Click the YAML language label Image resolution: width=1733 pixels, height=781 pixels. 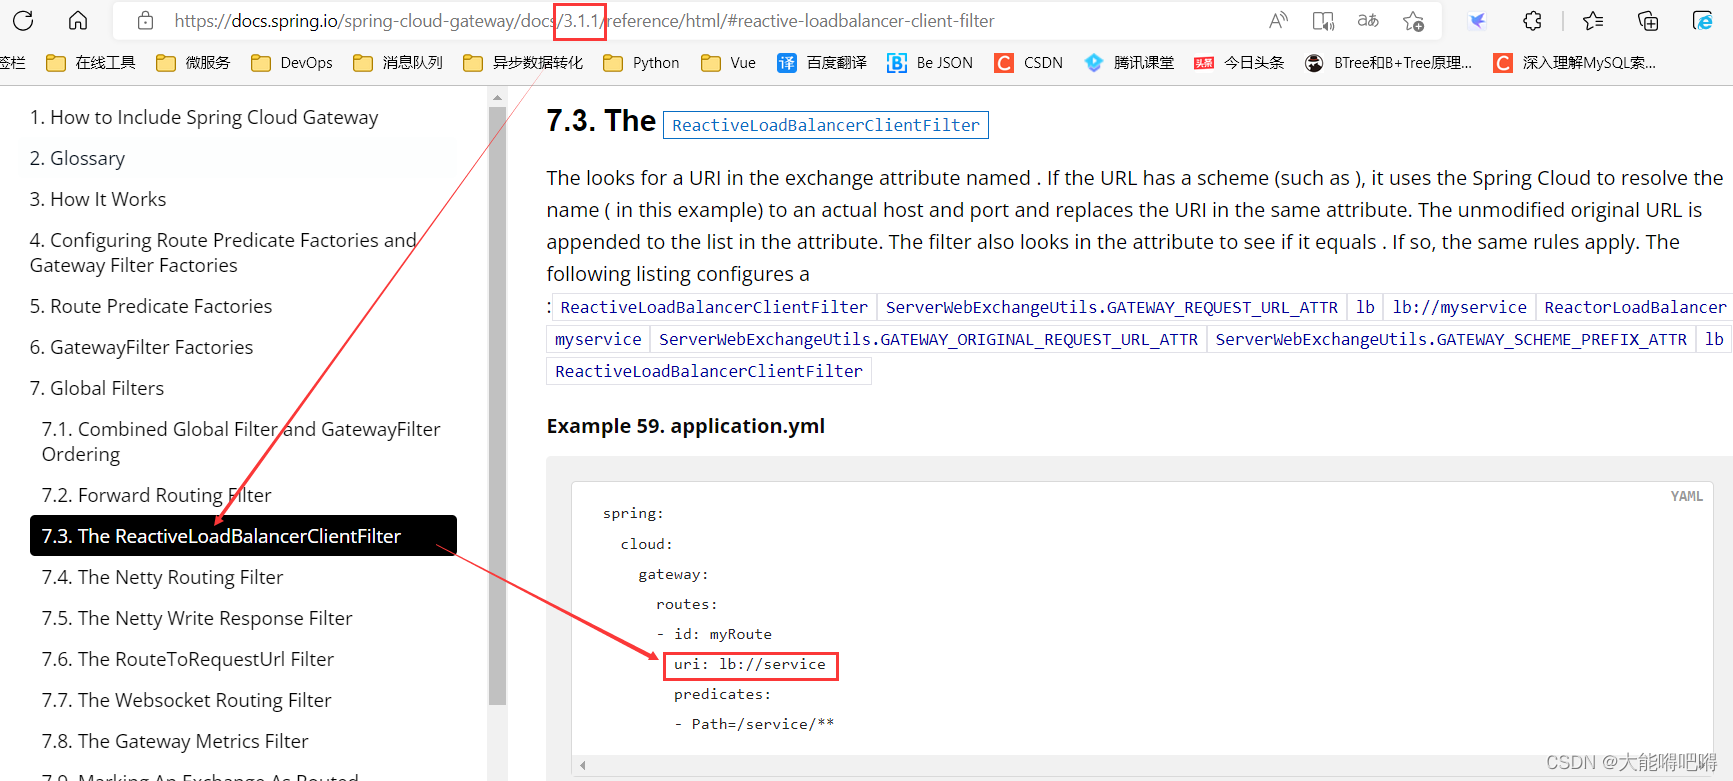[1686, 496]
